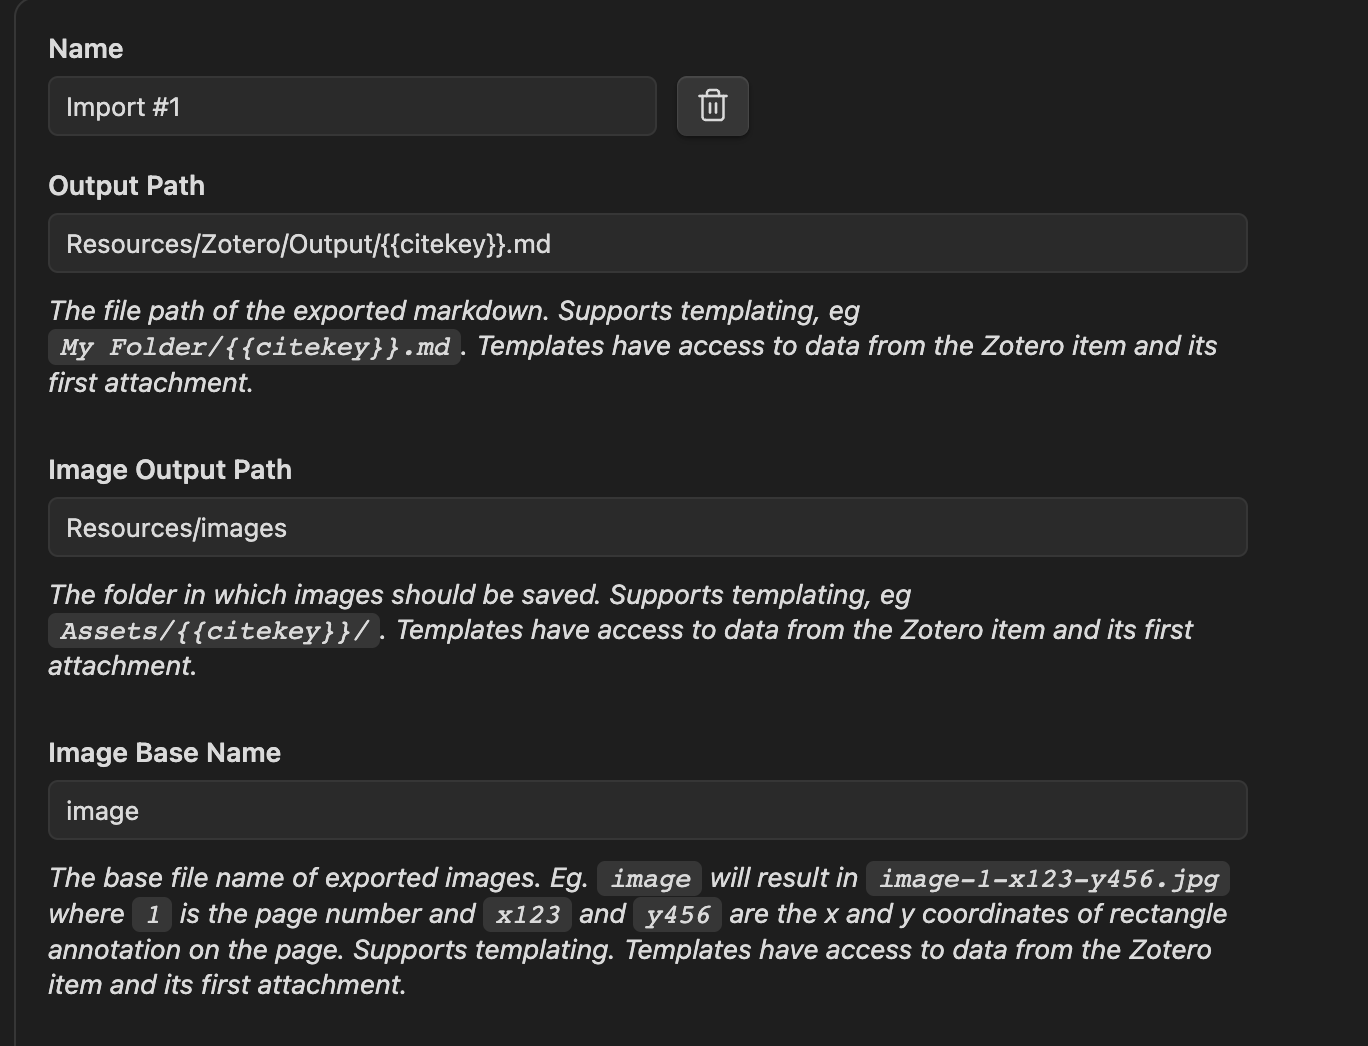Click the image-1-x123-y456.jpg example text
The height and width of the screenshot is (1046, 1368).
(1048, 878)
